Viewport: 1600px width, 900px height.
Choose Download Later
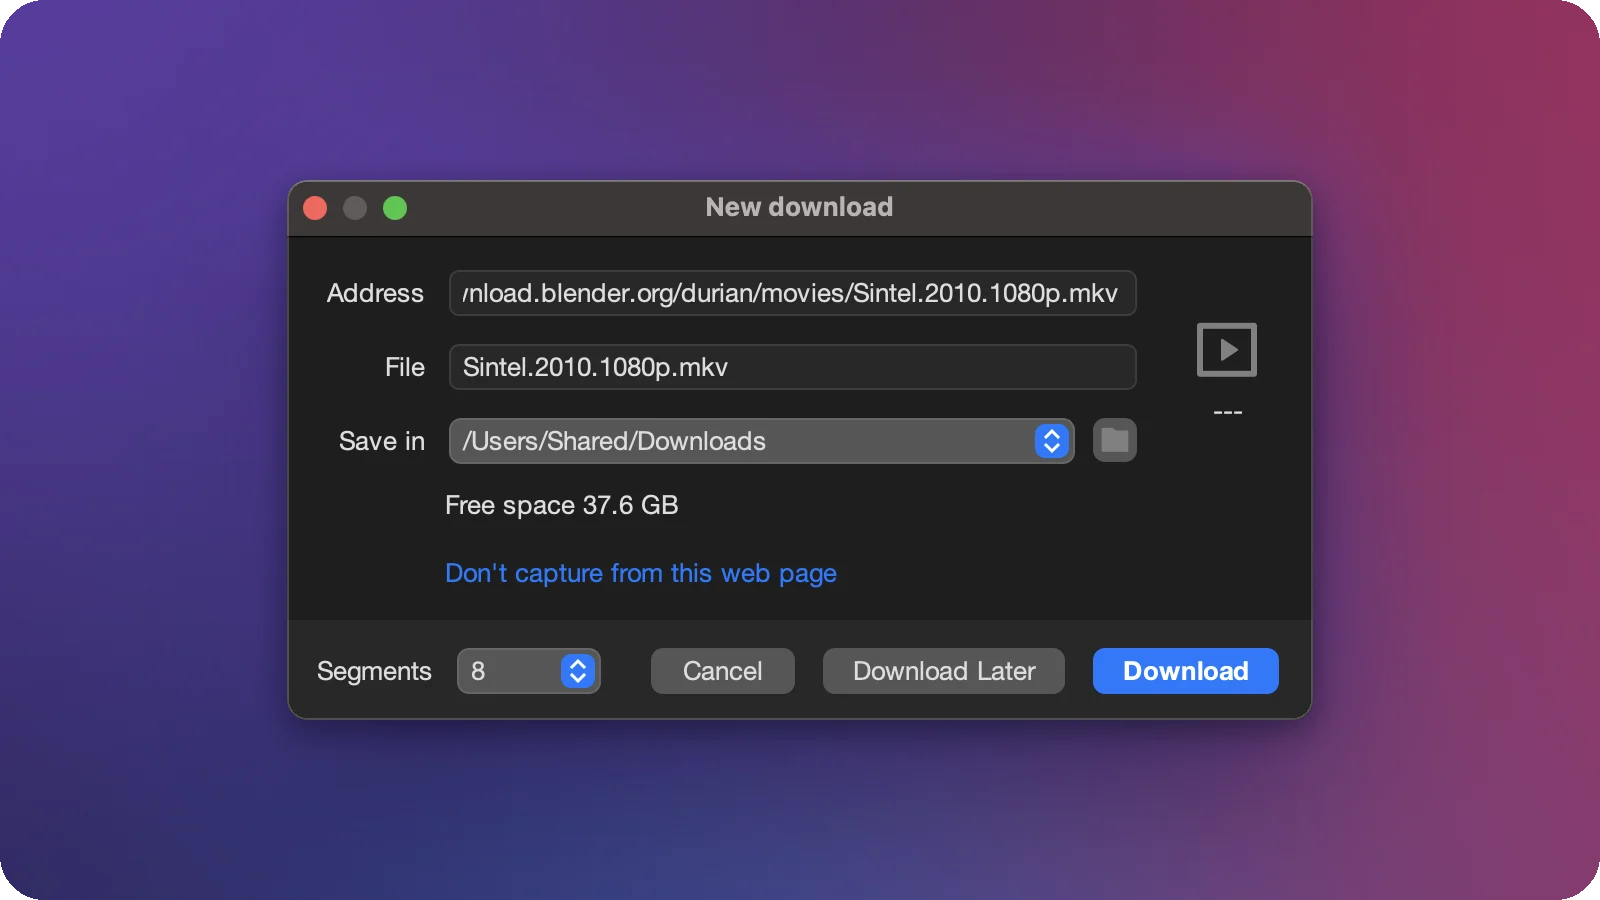pyautogui.click(x=944, y=671)
